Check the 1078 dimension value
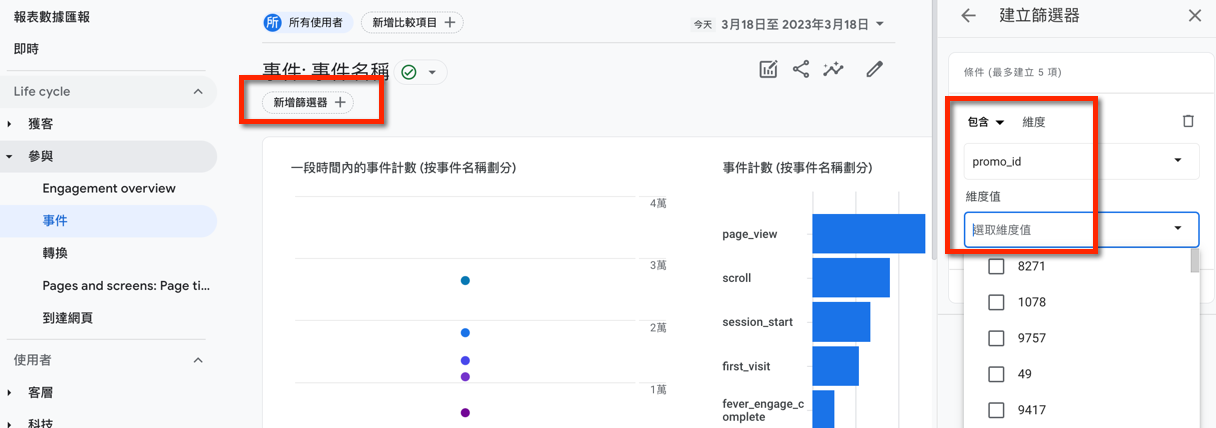Viewport: 1216px width, 428px height. tap(996, 302)
